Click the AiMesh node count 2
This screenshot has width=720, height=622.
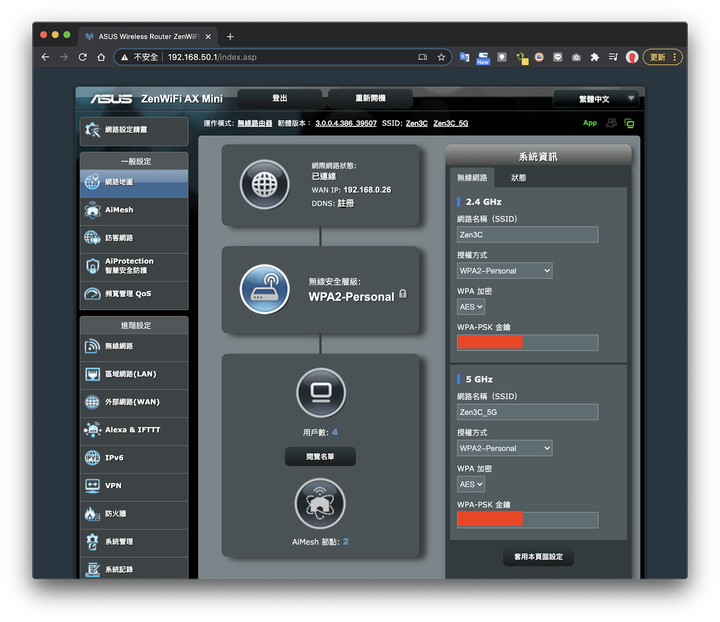[346, 542]
